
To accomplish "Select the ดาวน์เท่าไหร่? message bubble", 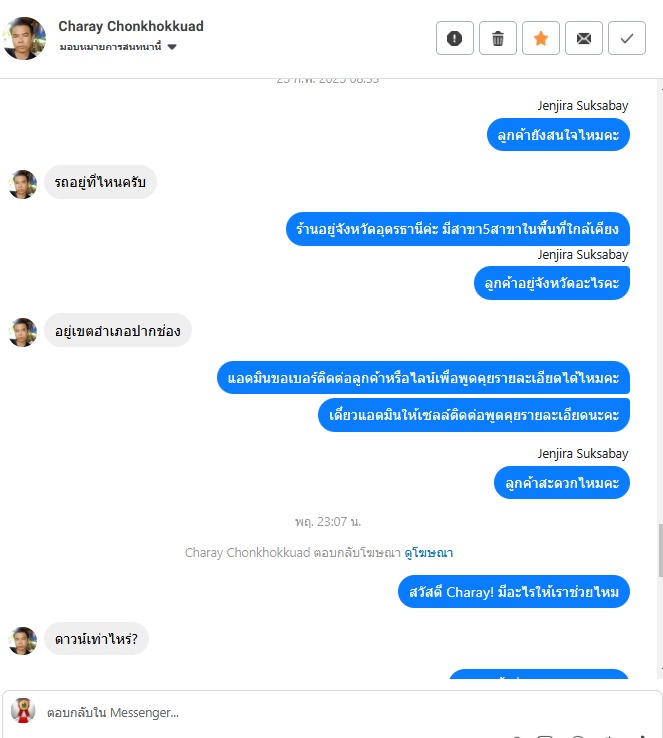I will coord(96,639).
